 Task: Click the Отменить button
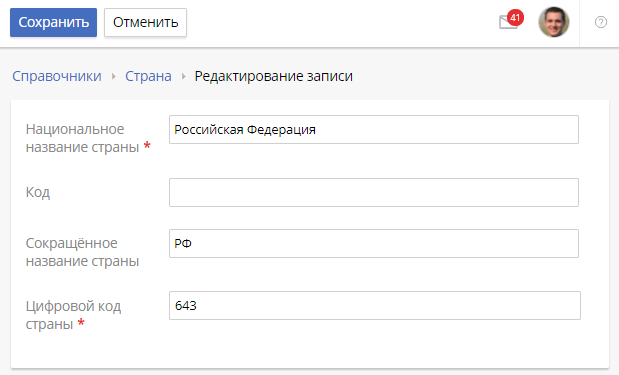coord(145,22)
